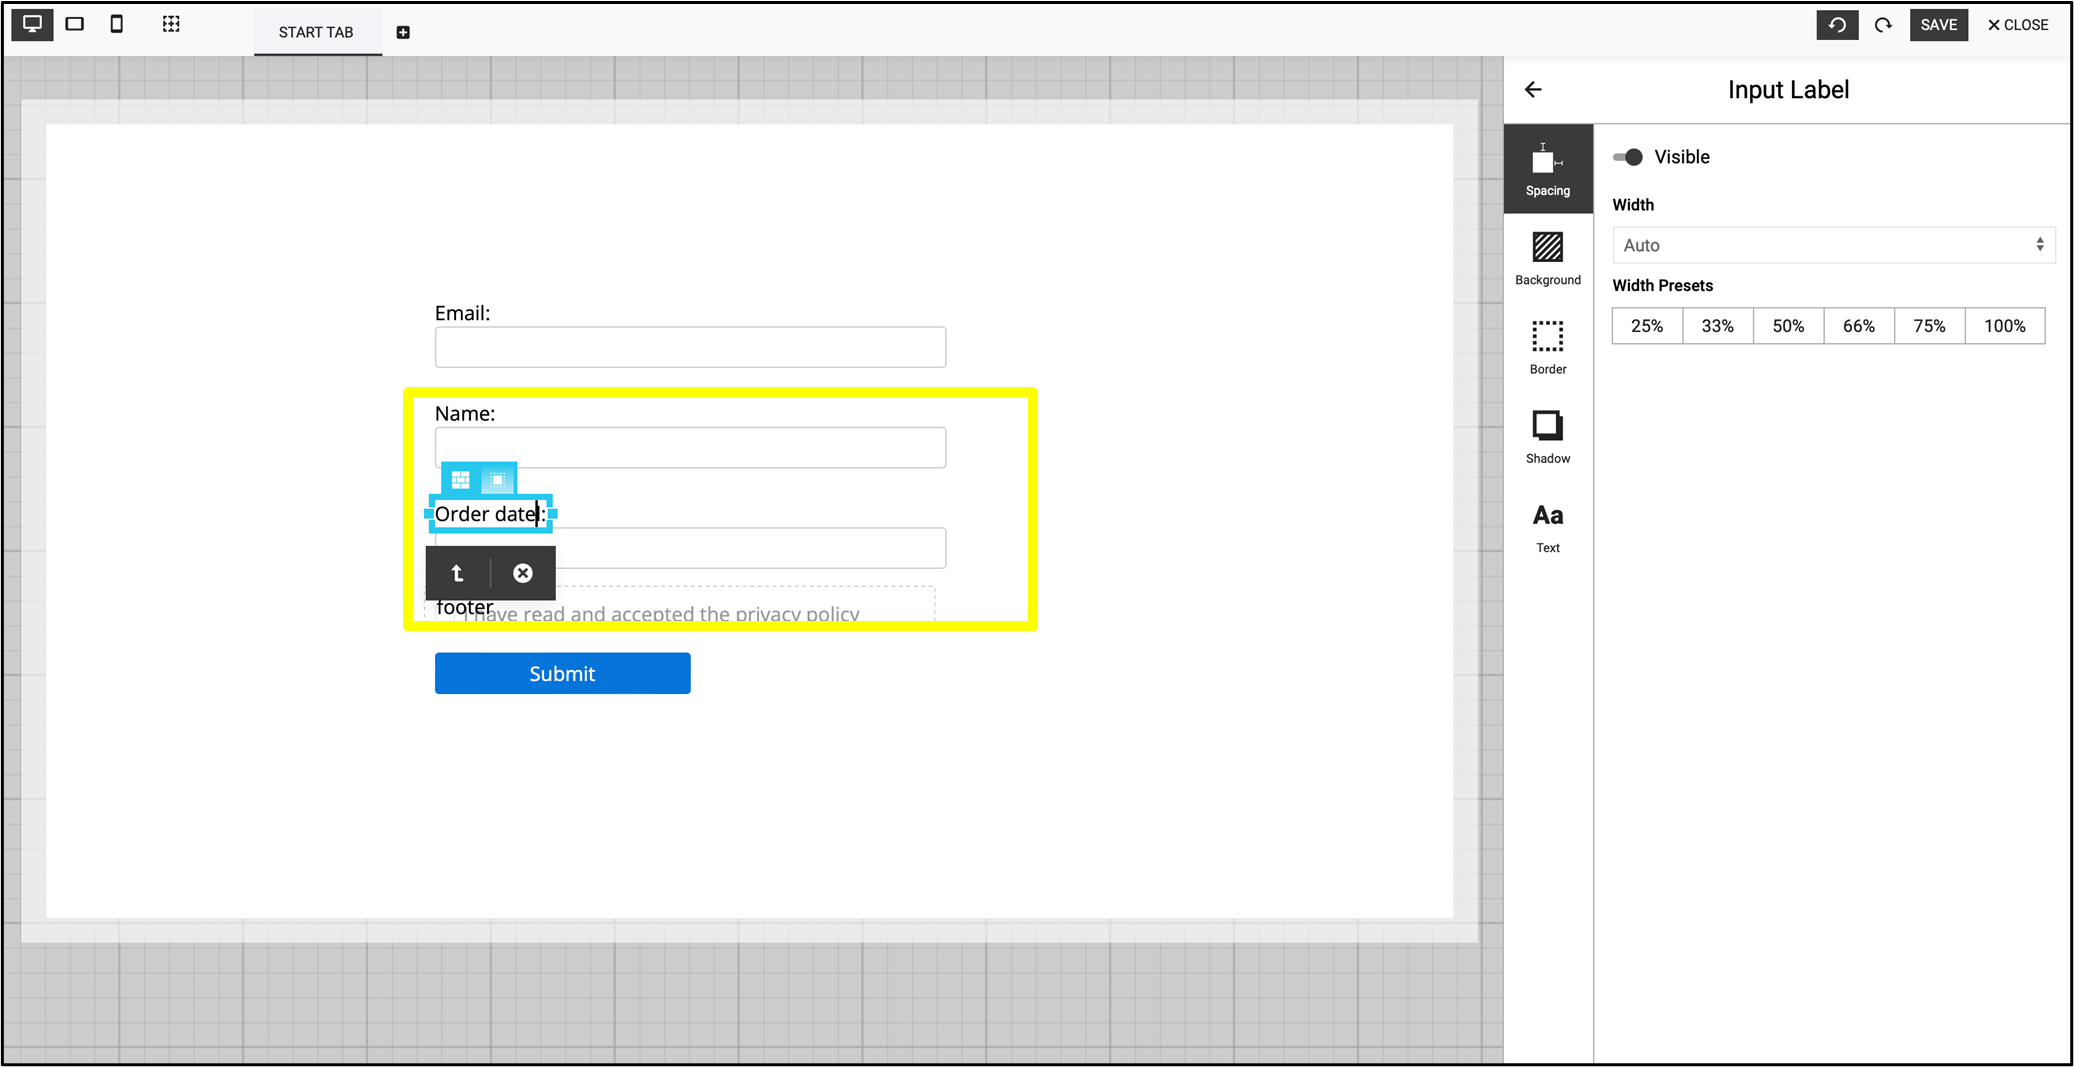
Task: Save the page
Action: click(x=1938, y=25)
